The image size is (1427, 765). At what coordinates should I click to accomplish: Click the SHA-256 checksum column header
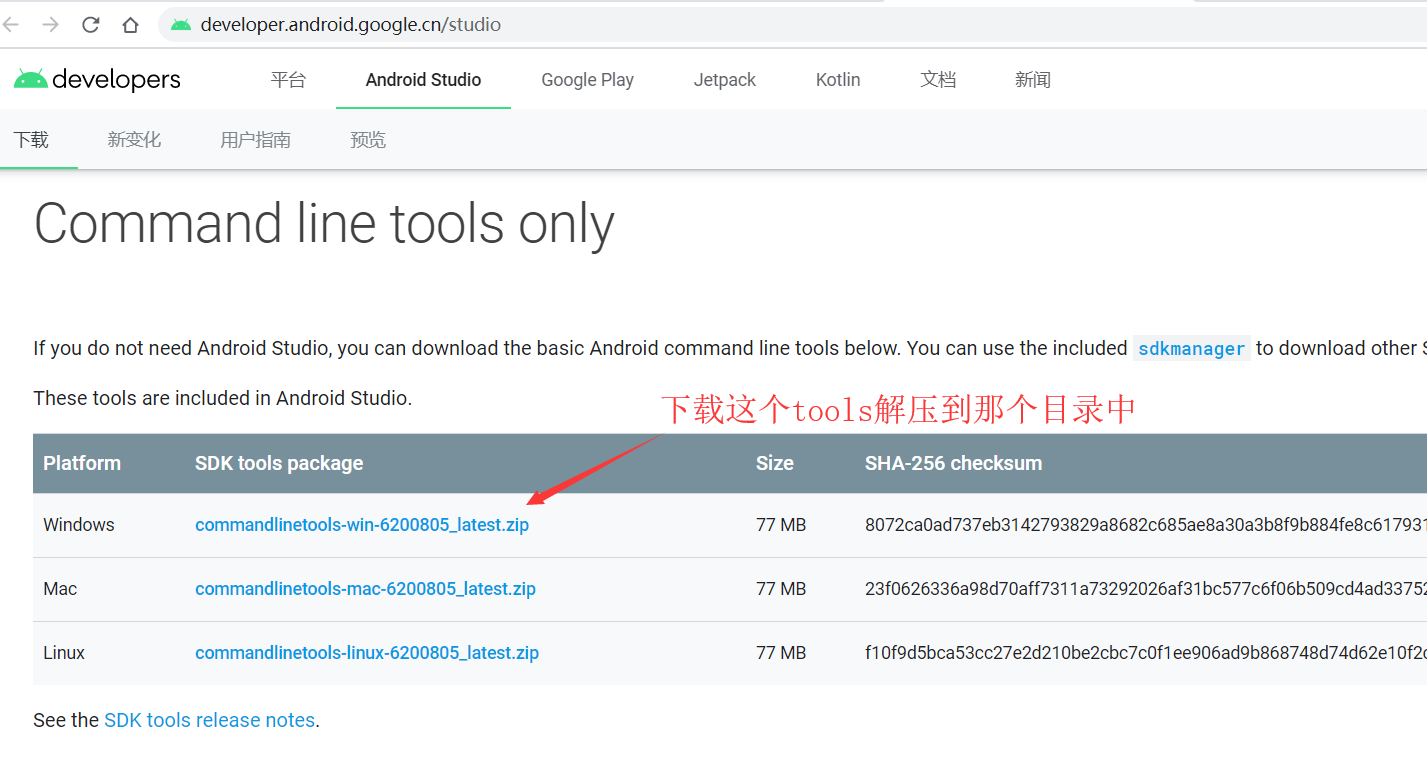pos(953,463)
